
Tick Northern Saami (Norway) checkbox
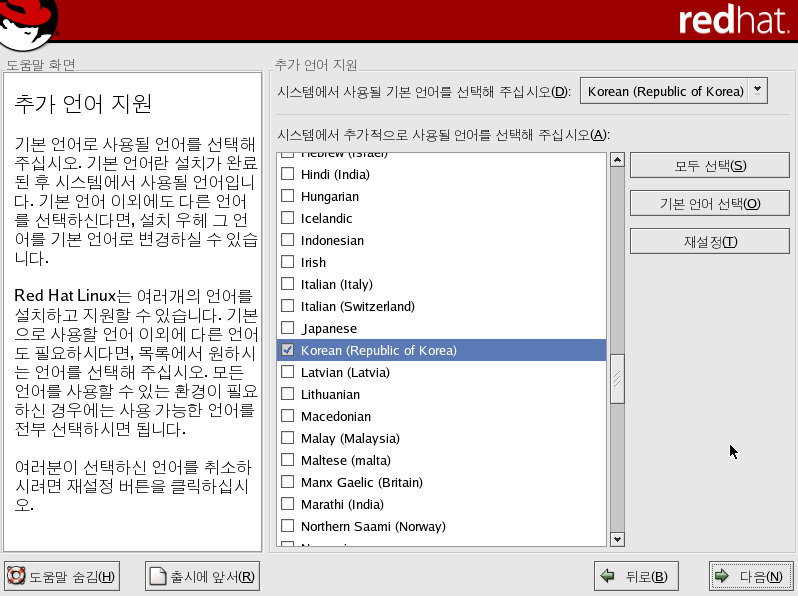pyautogui.click(x=288, y=526)
